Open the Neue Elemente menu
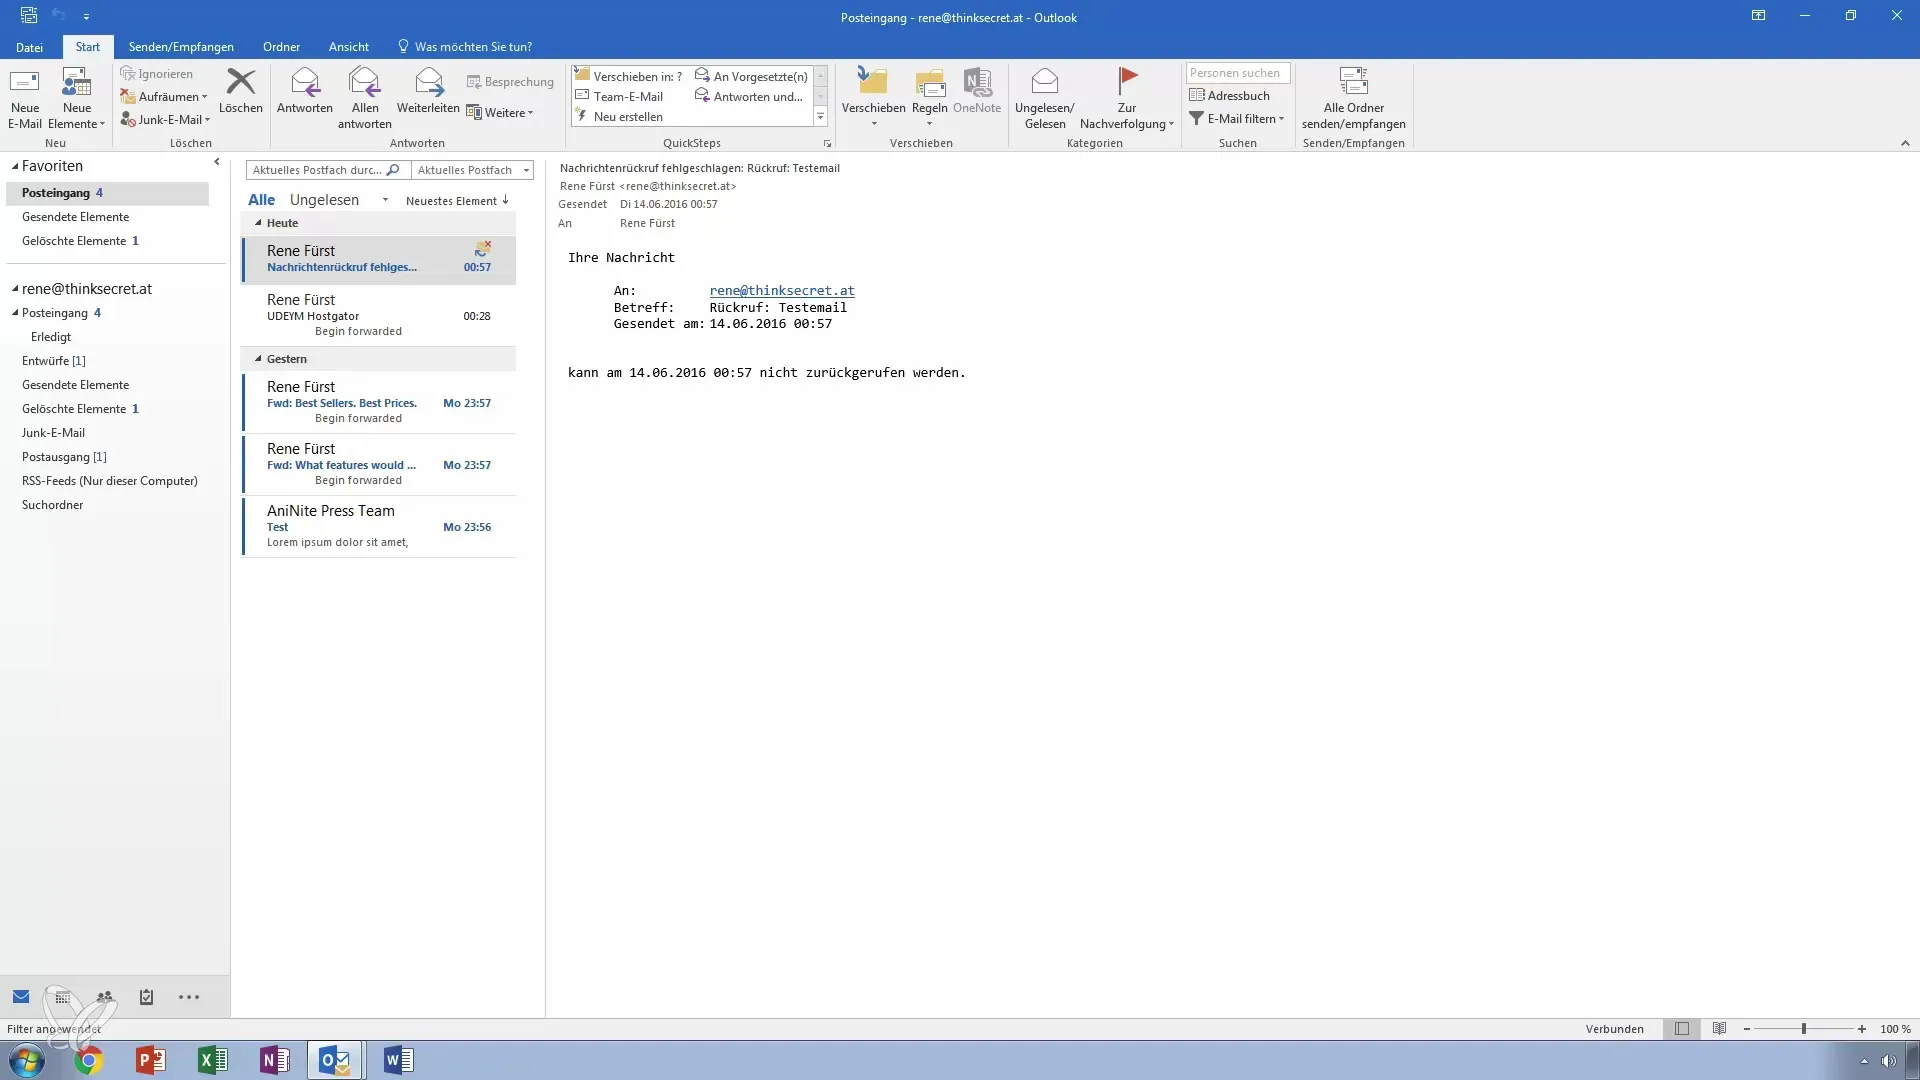 click(x=76, y=98)
